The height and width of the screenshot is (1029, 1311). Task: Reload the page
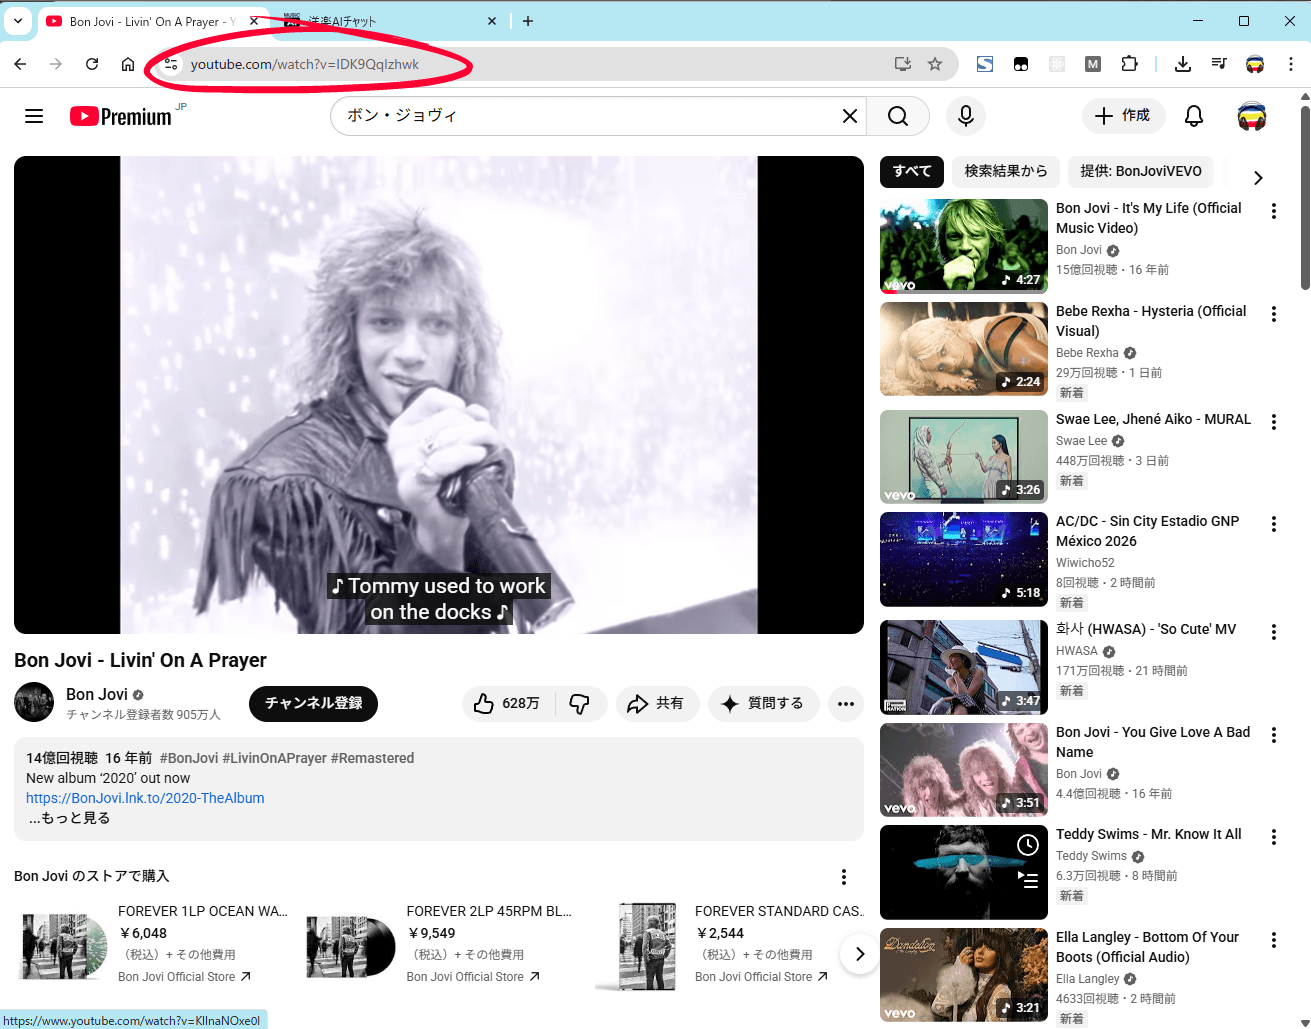click(x=92, y=64)
